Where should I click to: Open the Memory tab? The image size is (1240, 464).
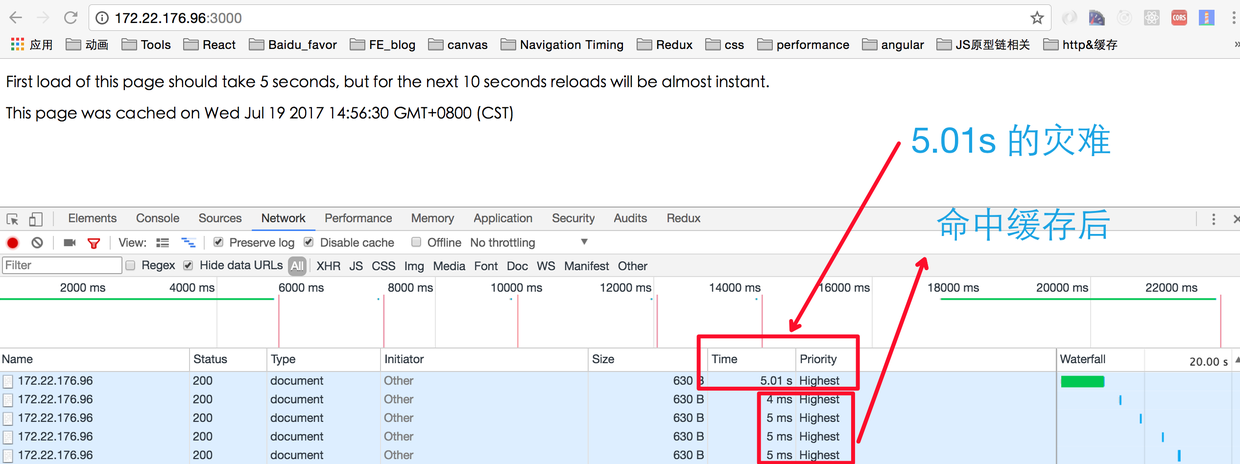pos(432,219)
